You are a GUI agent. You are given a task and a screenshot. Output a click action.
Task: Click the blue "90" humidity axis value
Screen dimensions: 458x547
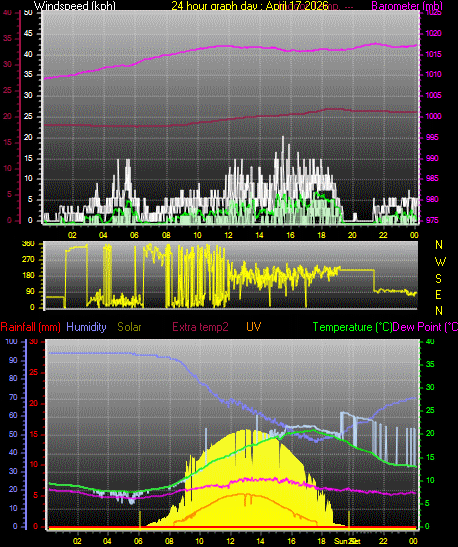(13, 360)
